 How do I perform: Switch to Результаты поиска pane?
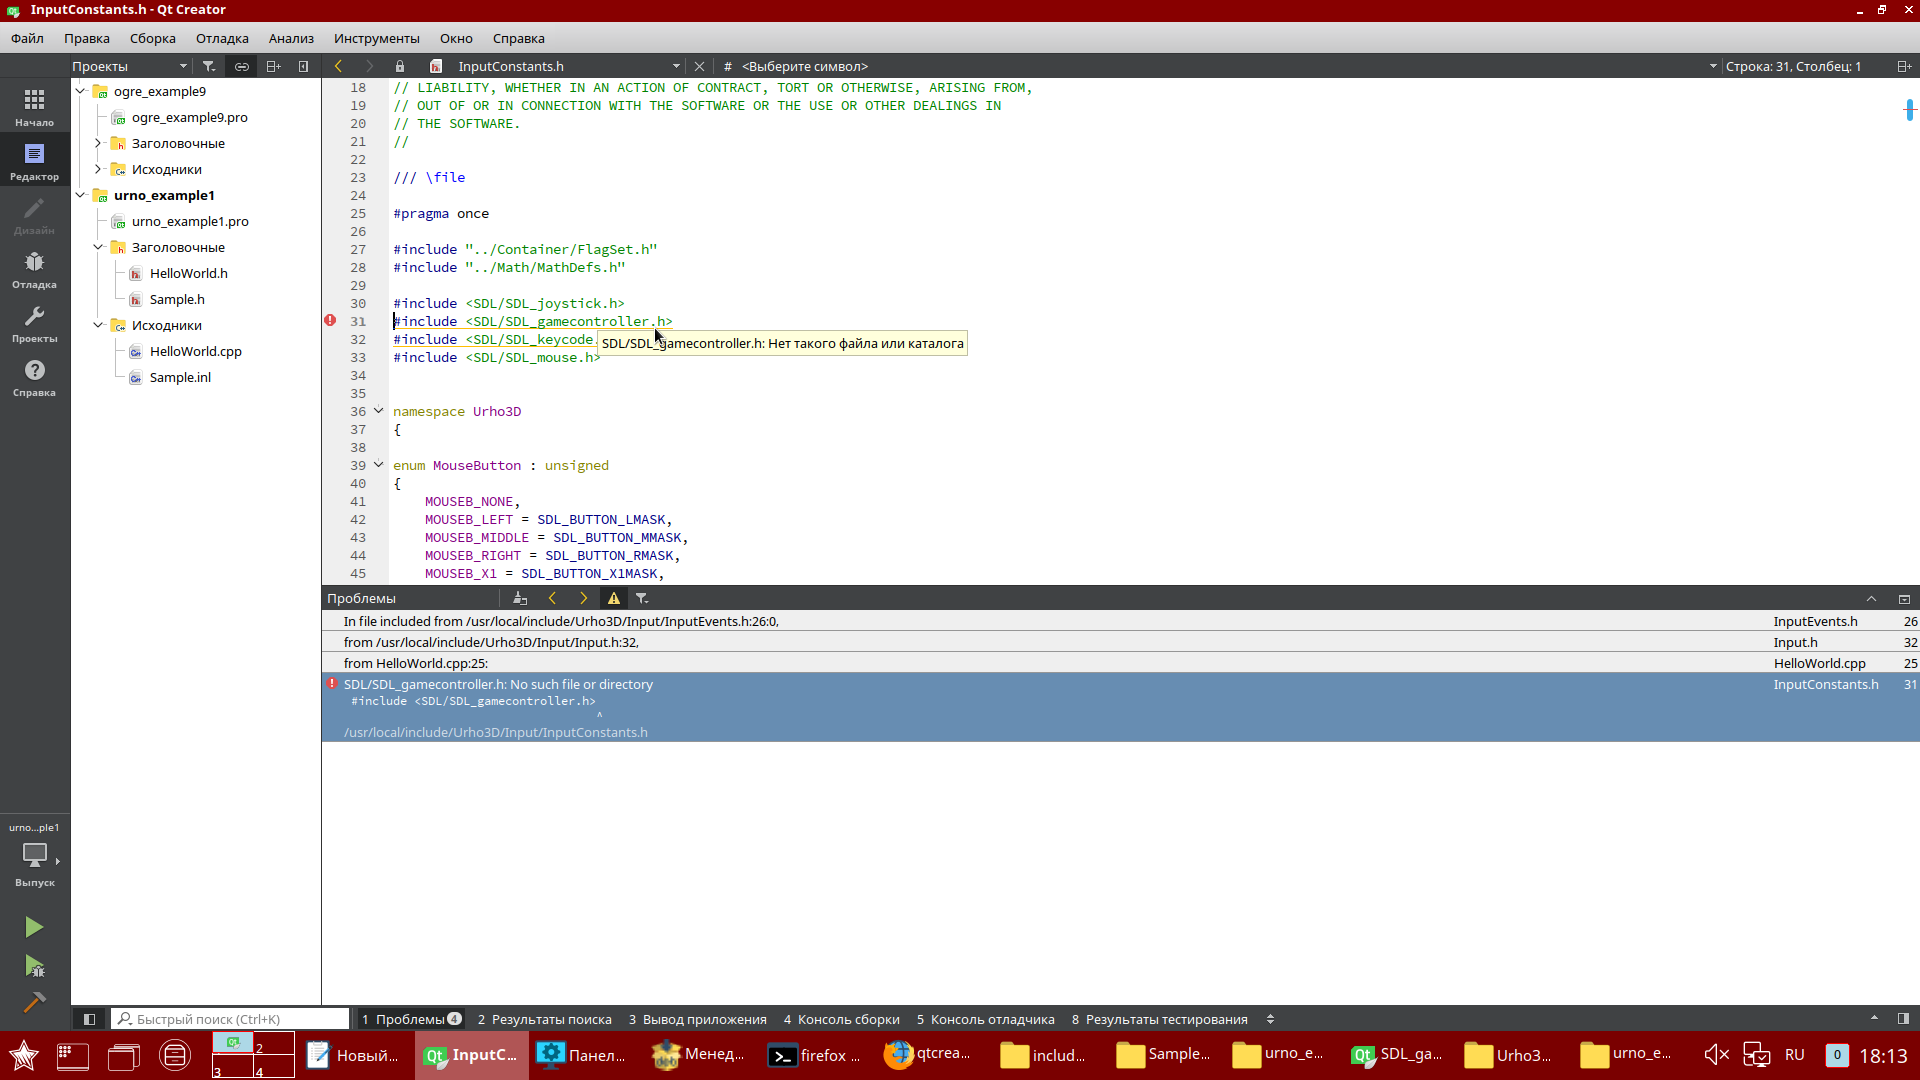point(545,1019)
